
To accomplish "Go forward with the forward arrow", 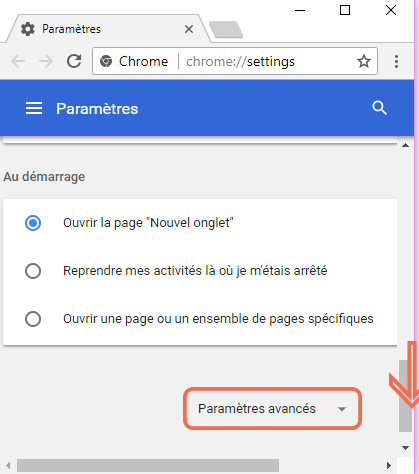I will coord(46,61).
